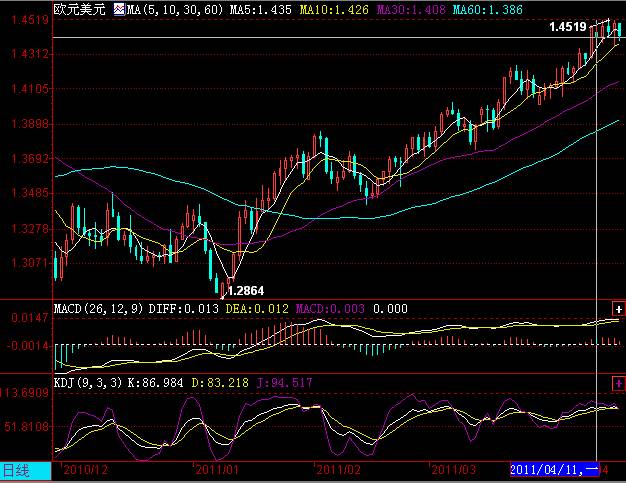
Task: Click the 2011/01 date axis marker
Action: (x=218, y=470)
